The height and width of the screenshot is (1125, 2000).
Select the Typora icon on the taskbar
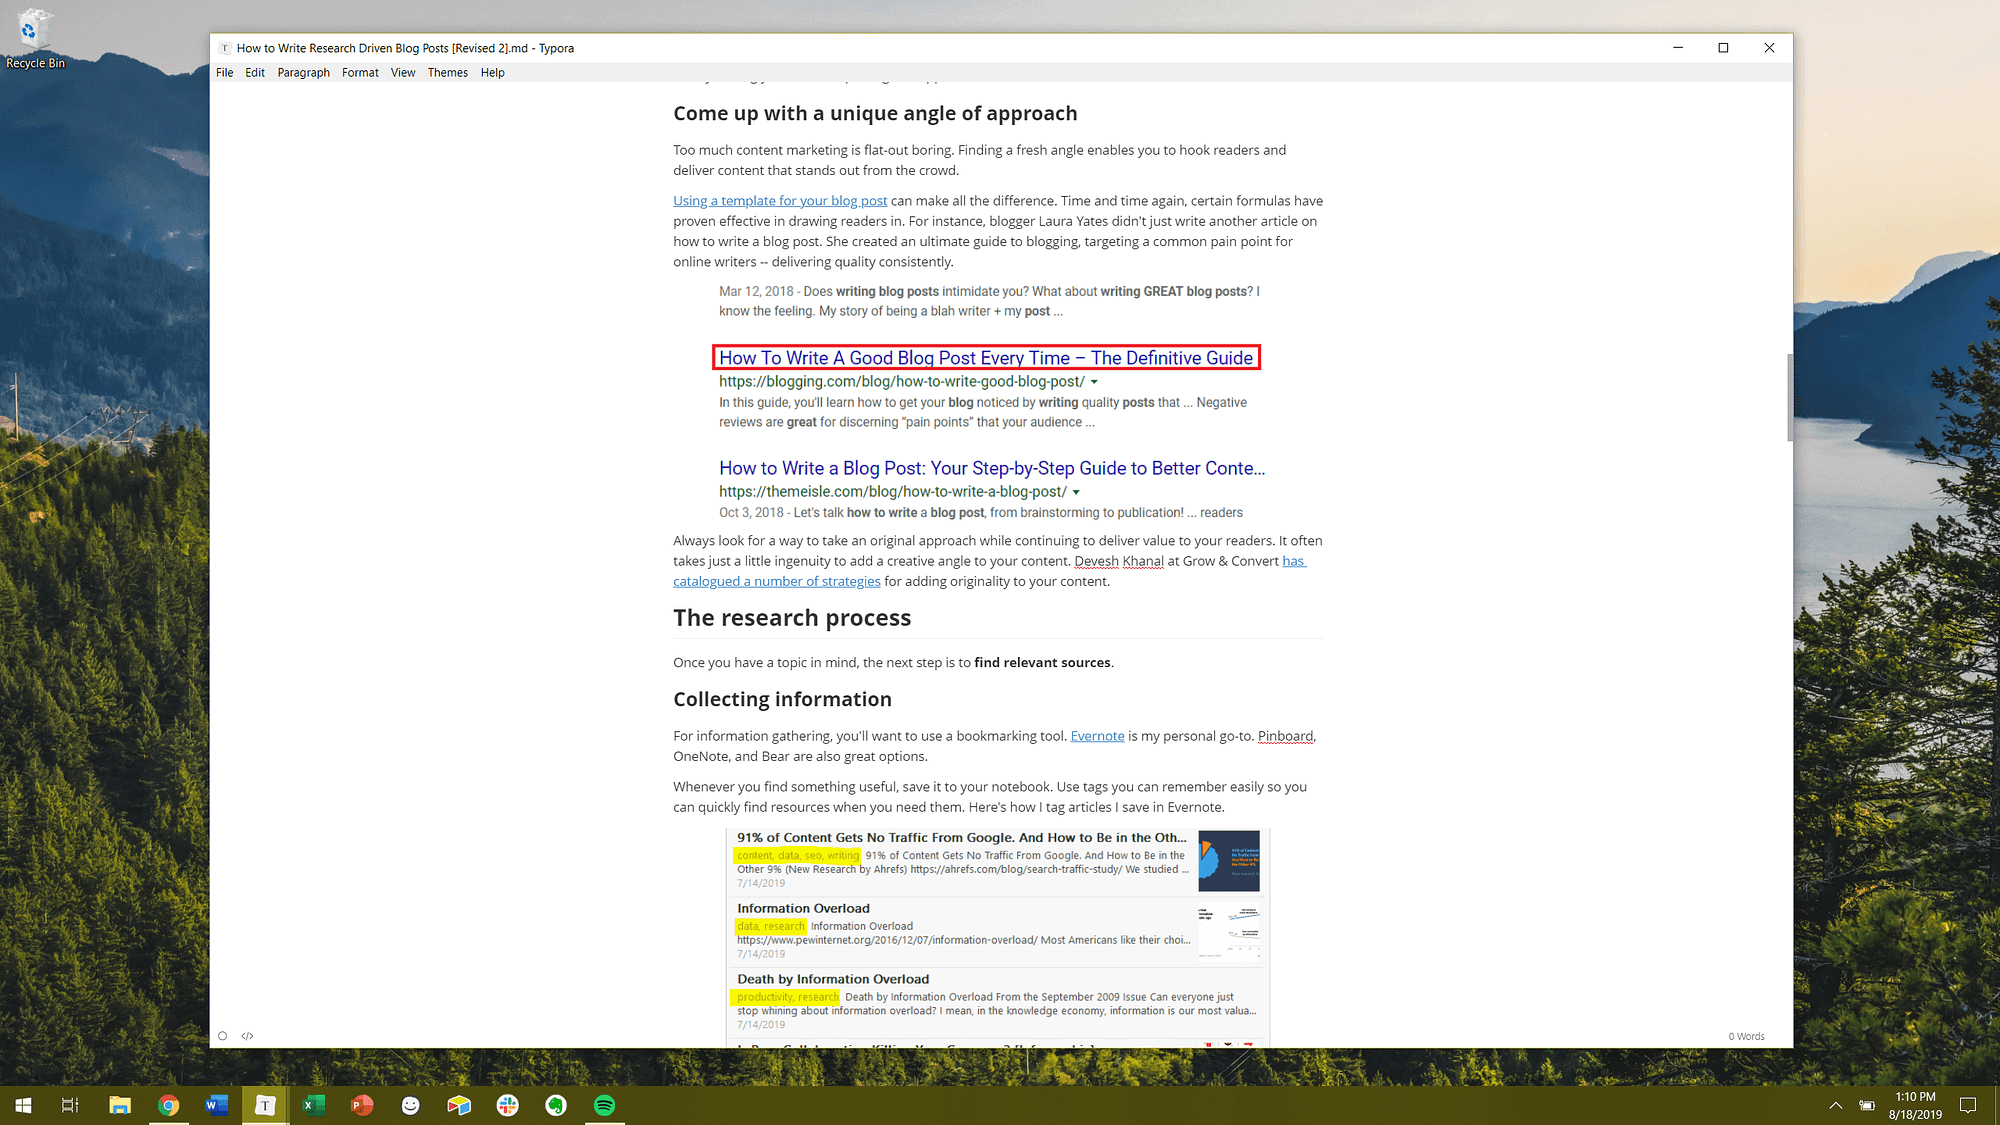click(265, 1105)
